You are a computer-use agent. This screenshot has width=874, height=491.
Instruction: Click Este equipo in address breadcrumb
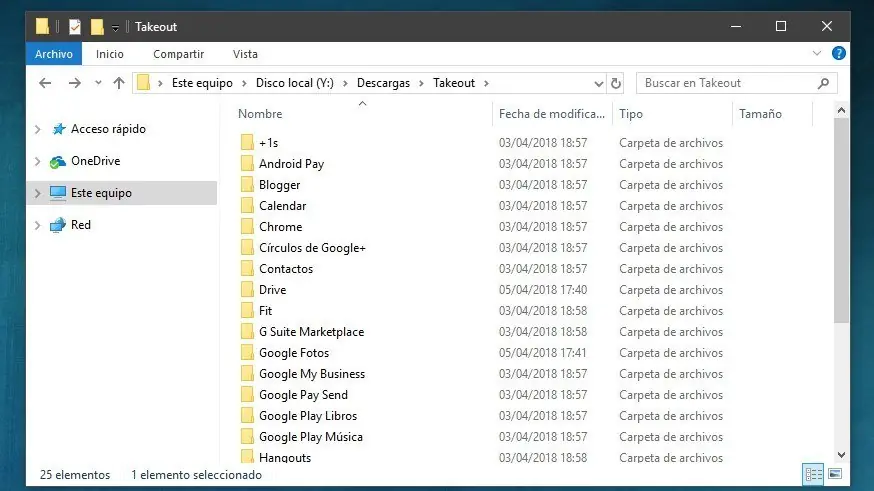click(x=202, y=83)
